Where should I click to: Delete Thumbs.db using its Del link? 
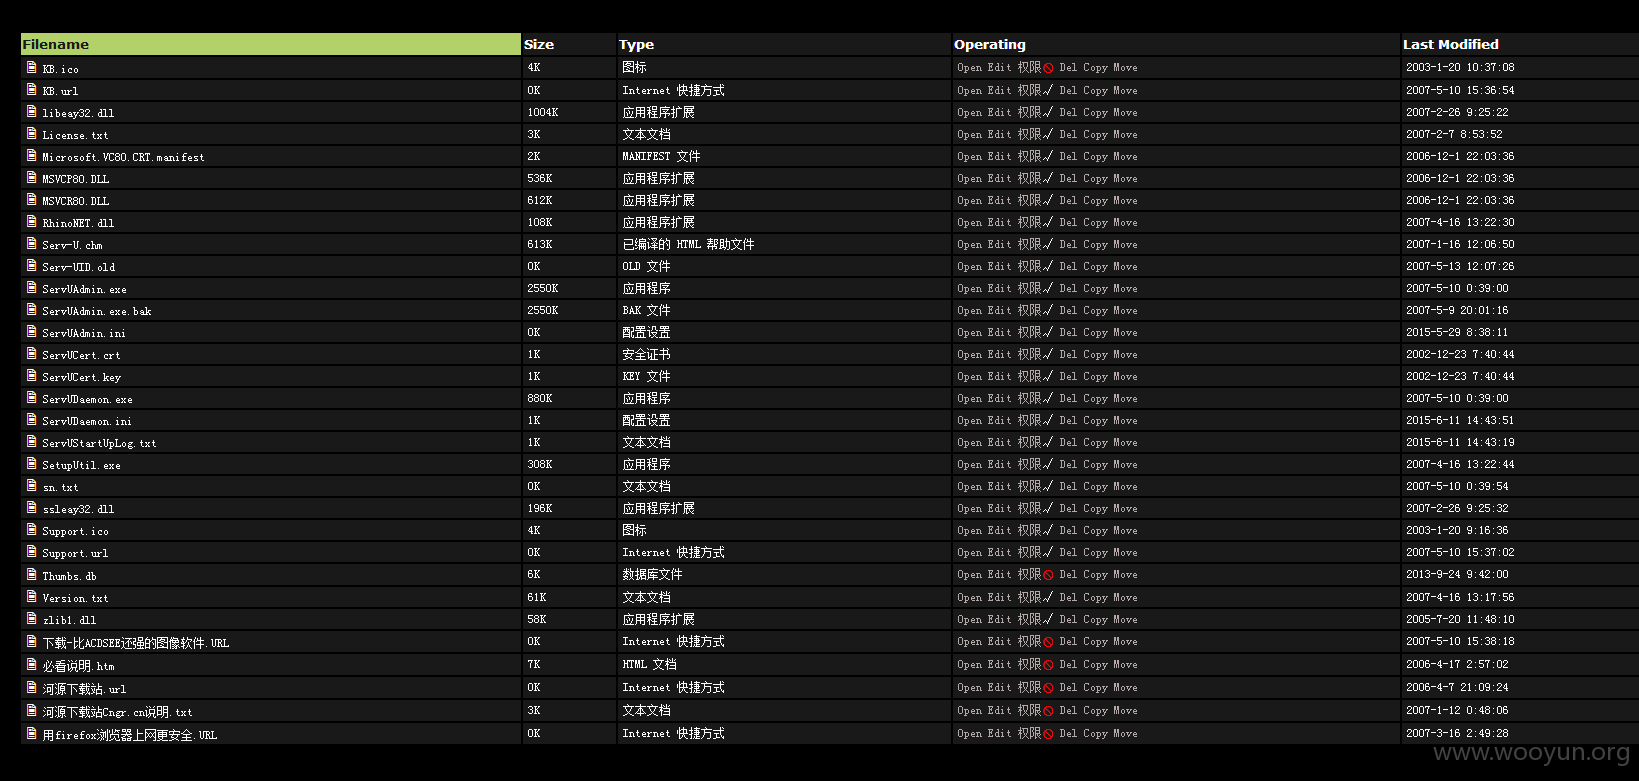click(x=1068, y=574)
